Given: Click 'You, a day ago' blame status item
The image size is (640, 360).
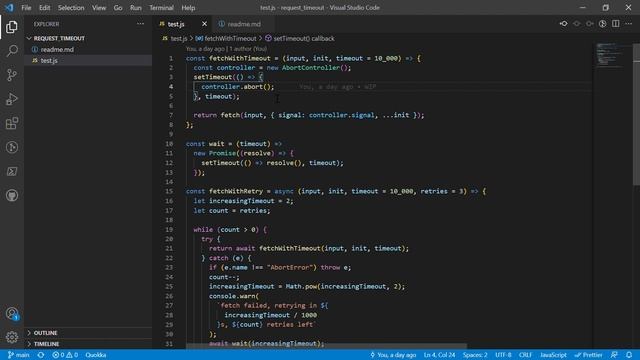Looking at the screenshot, I should coord(393,355).
